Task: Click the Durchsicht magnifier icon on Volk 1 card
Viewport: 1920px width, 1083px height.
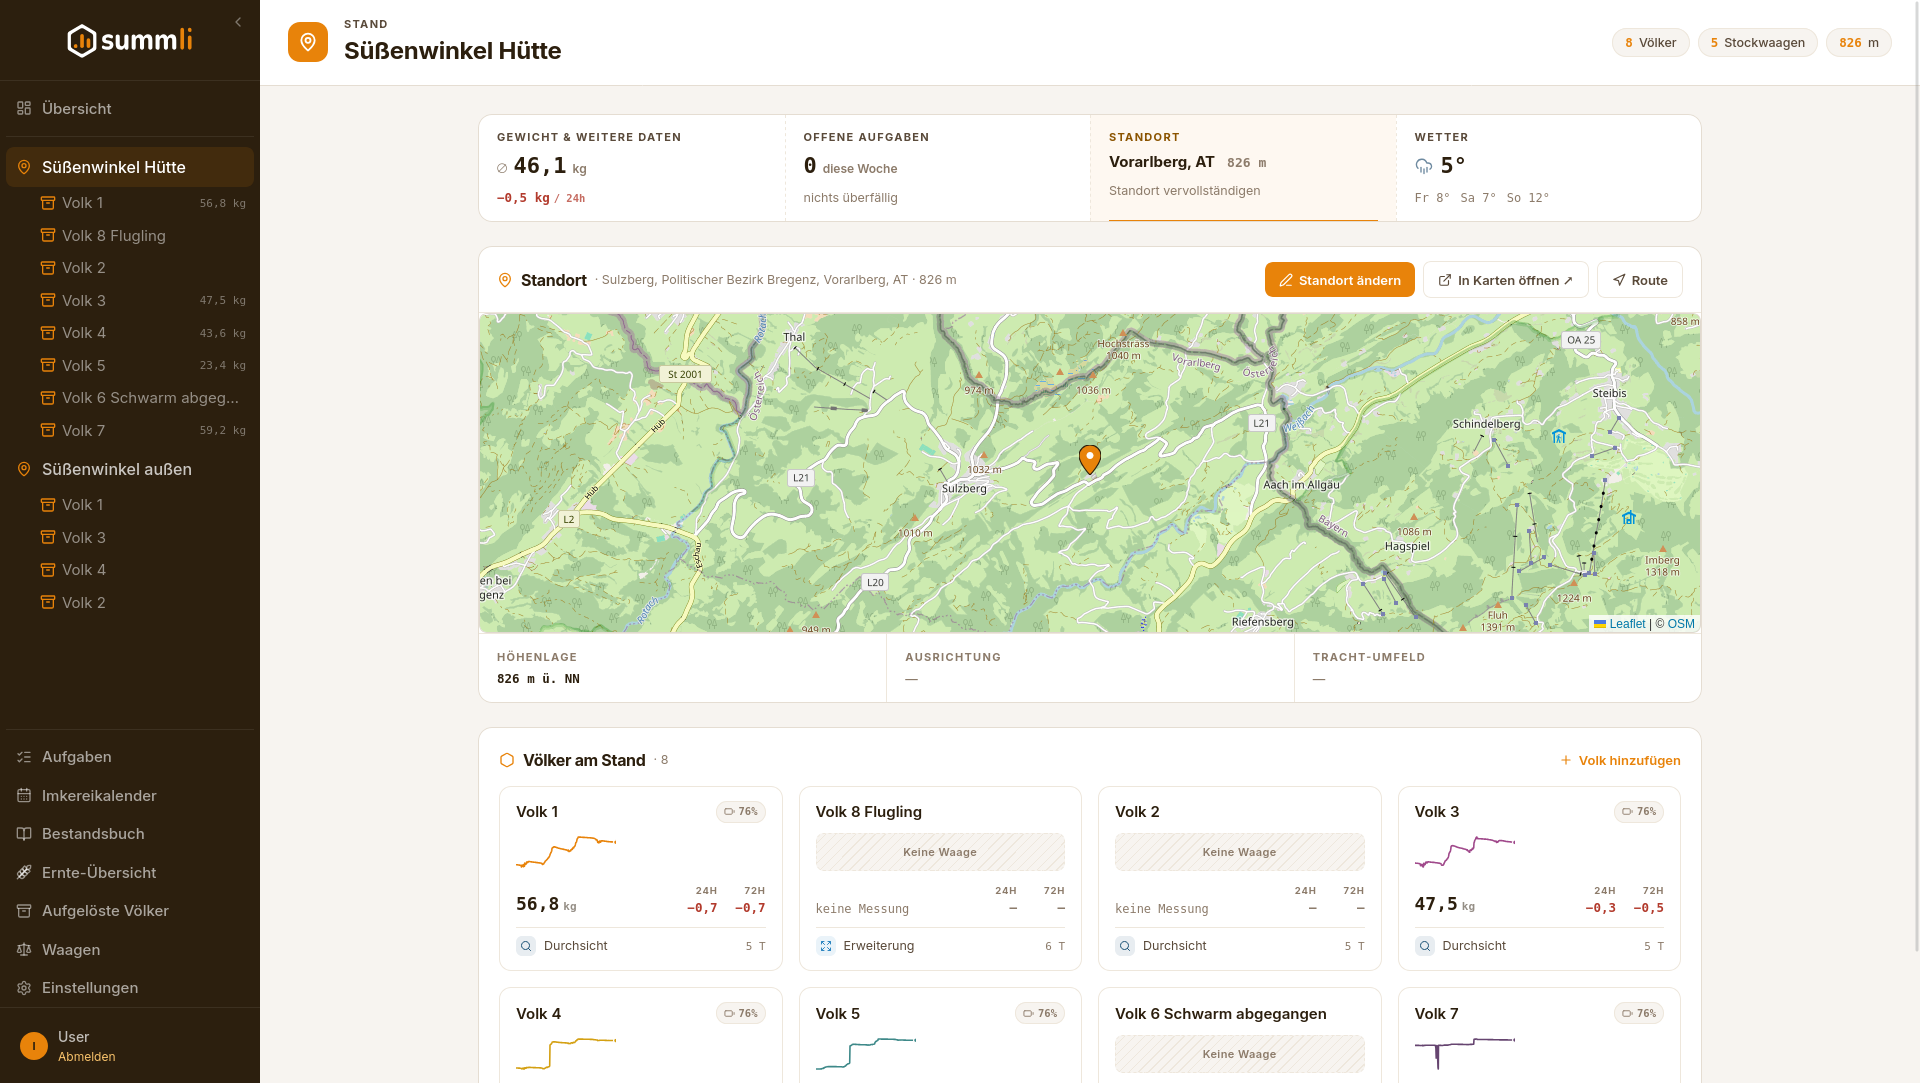Action: [526, 946]
